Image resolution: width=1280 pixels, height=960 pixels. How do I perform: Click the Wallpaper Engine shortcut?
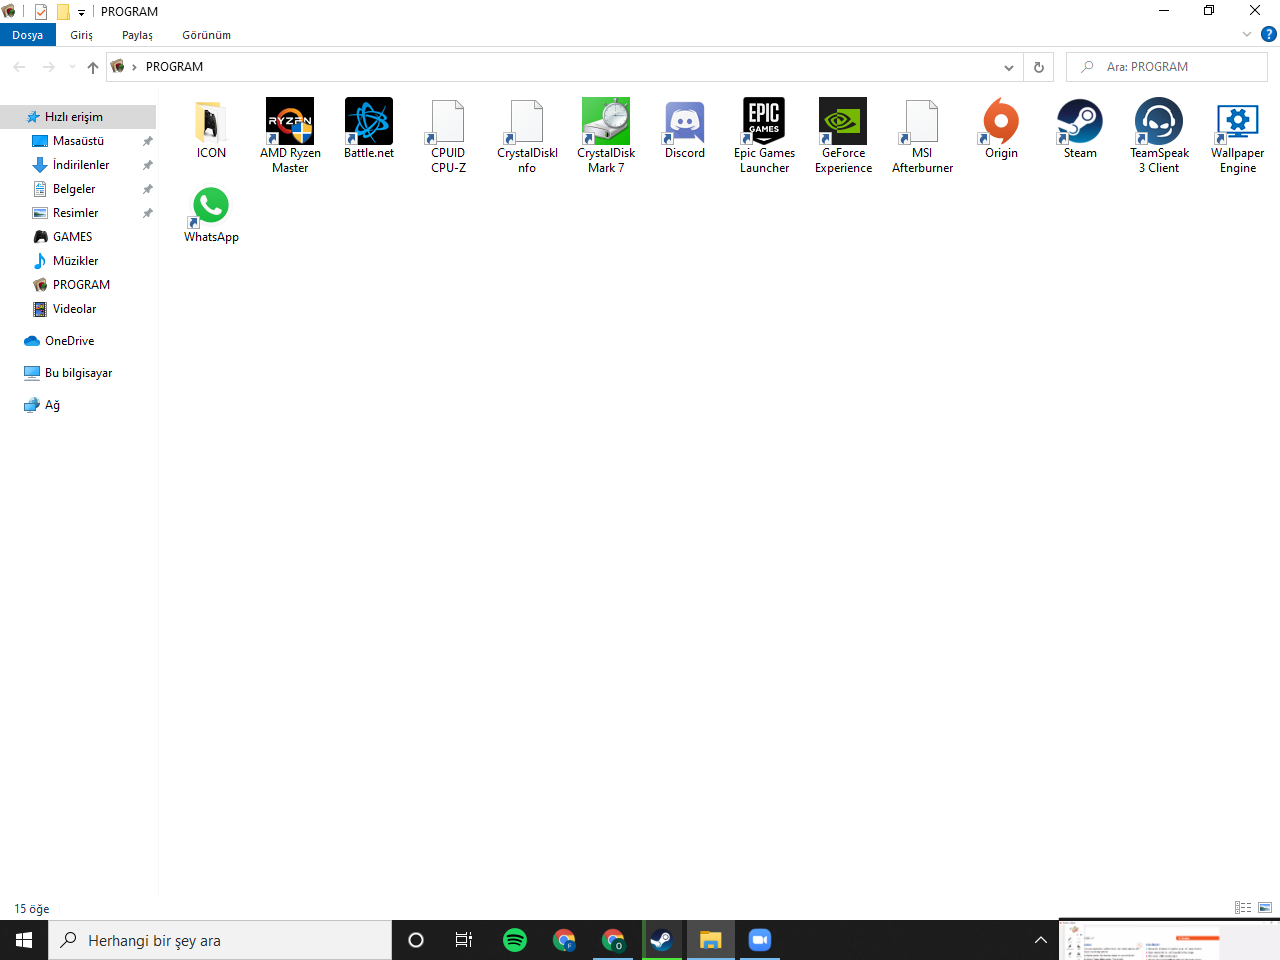pos(1238,136)
